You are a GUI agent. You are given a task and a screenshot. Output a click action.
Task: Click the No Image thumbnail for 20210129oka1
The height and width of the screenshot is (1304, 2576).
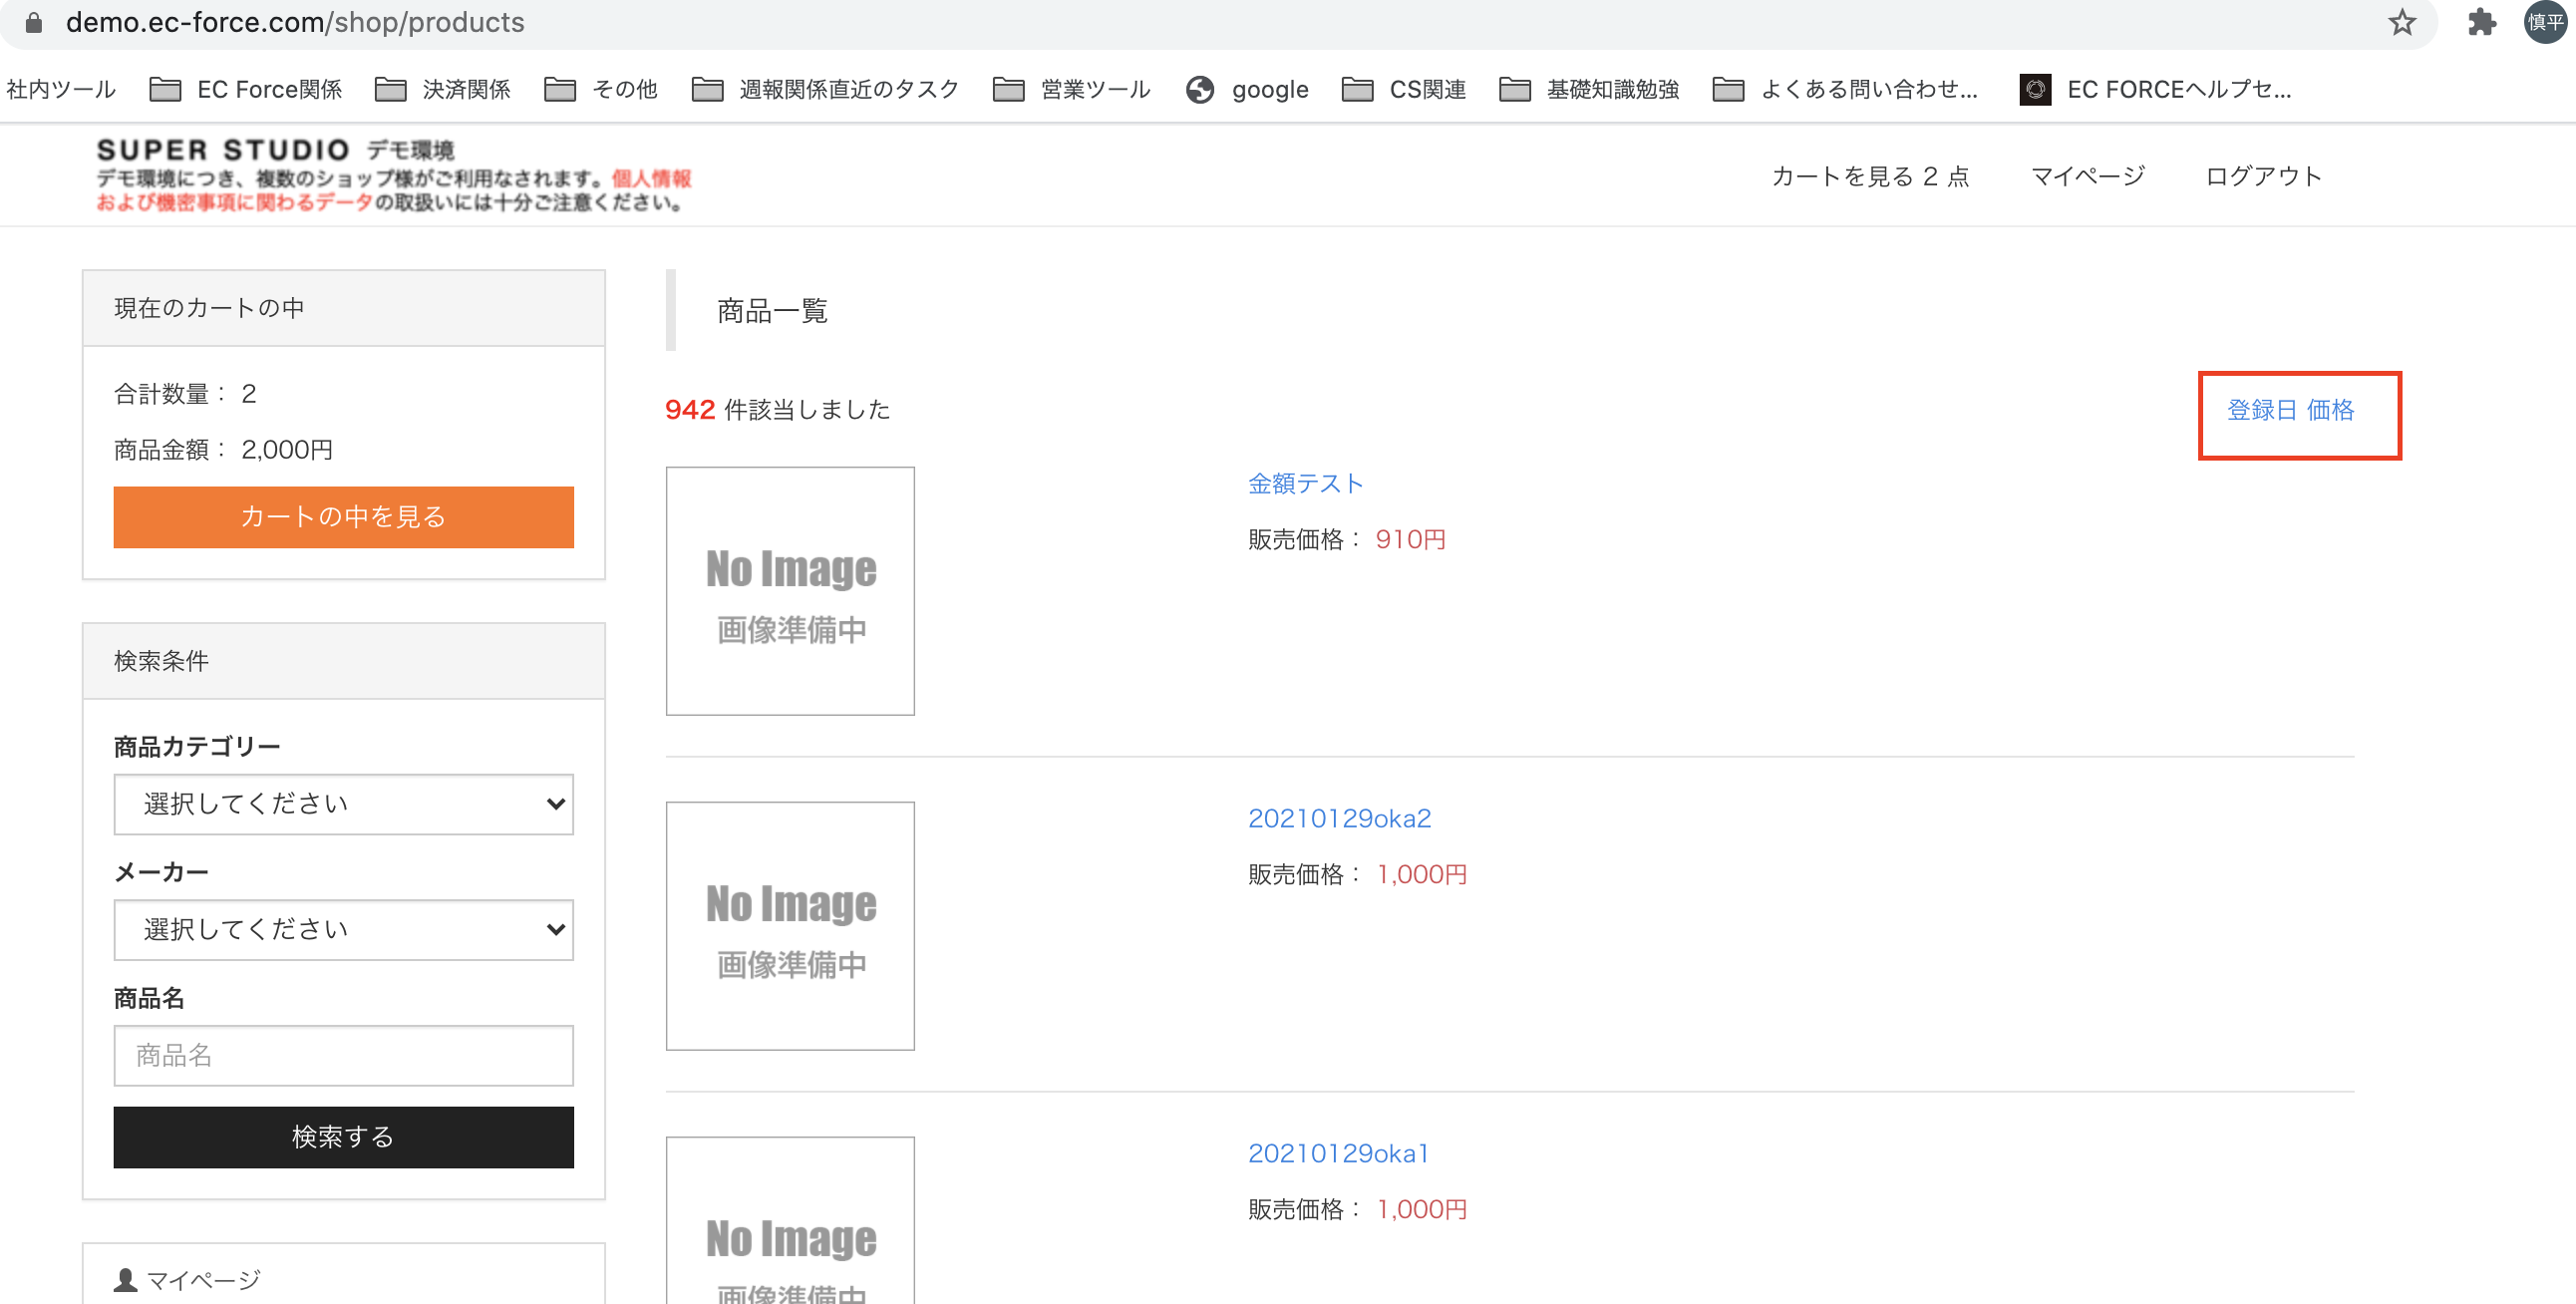(x=790, y=1220)
